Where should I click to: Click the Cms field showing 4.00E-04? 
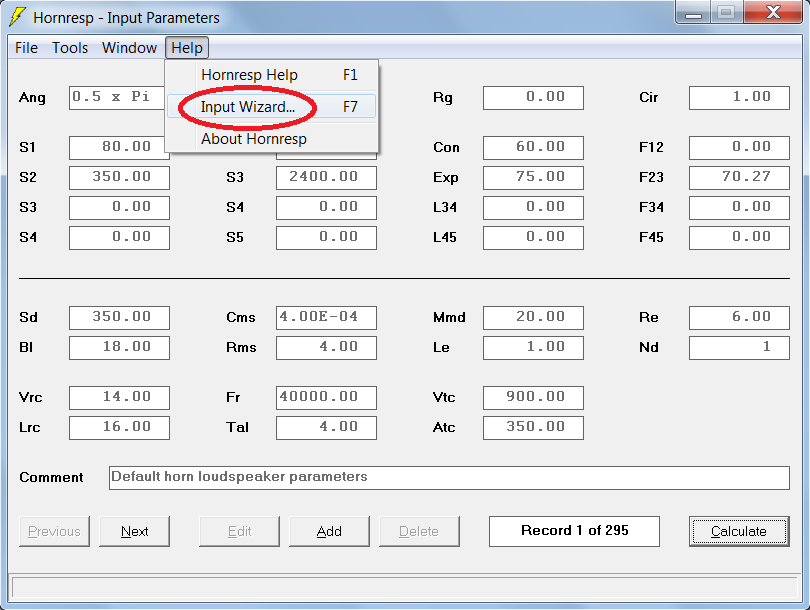point(326,318)
